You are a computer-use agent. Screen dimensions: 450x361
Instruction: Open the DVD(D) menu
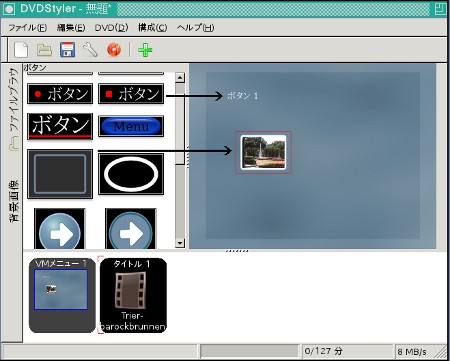(x=111, y=28)
